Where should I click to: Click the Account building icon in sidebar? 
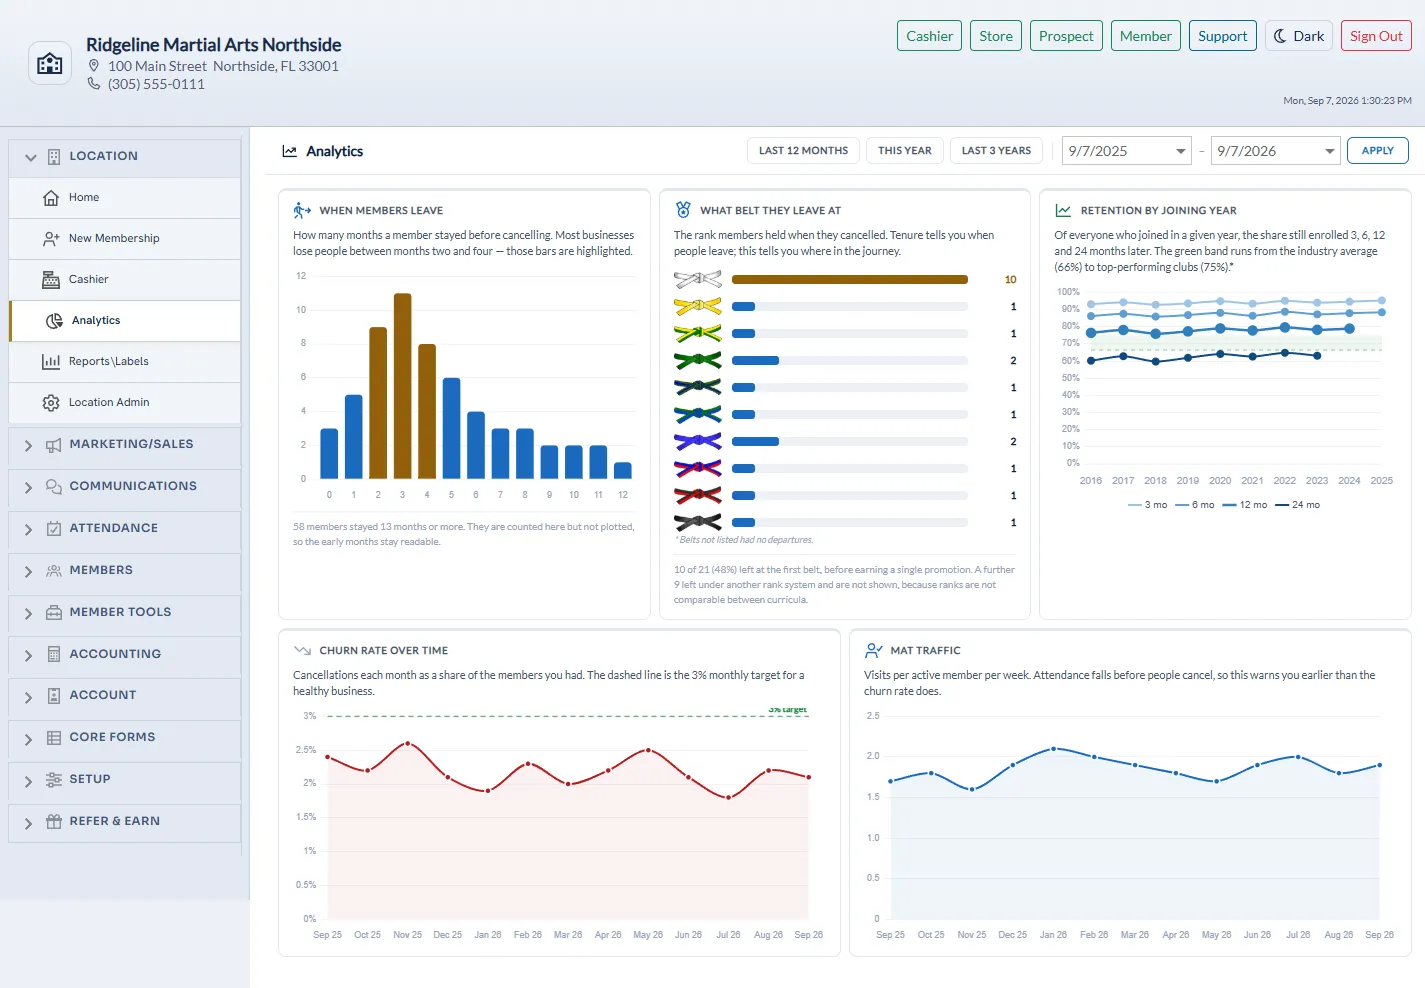pos(54,696)
